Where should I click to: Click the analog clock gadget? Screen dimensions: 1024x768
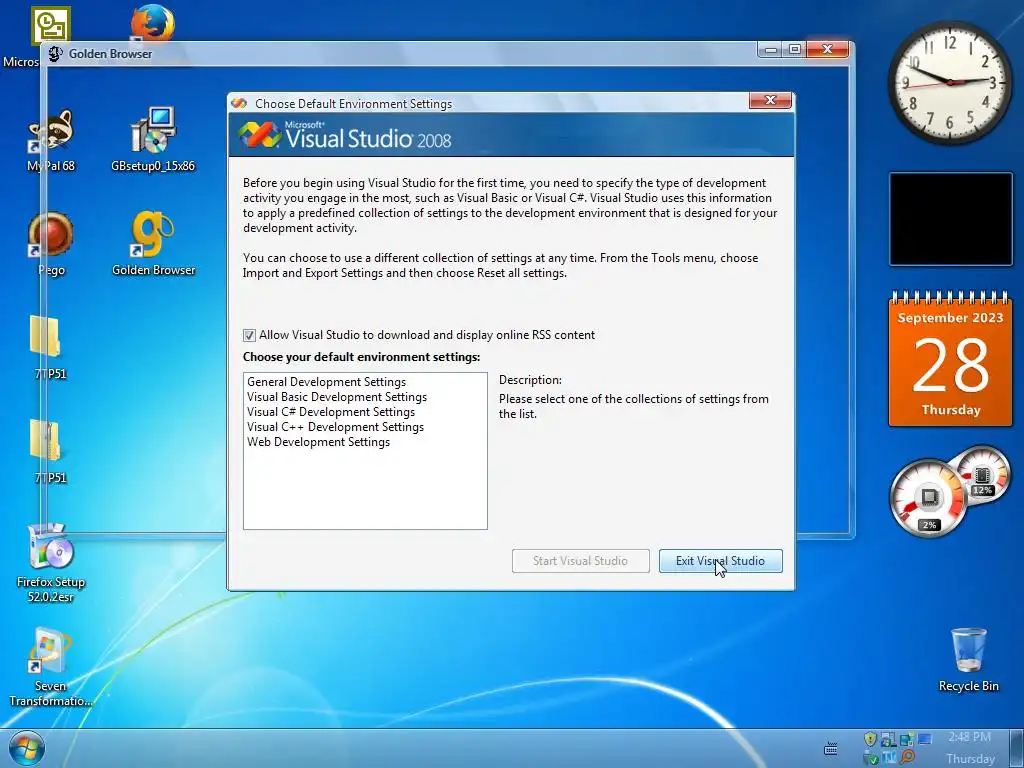point(950,82)
